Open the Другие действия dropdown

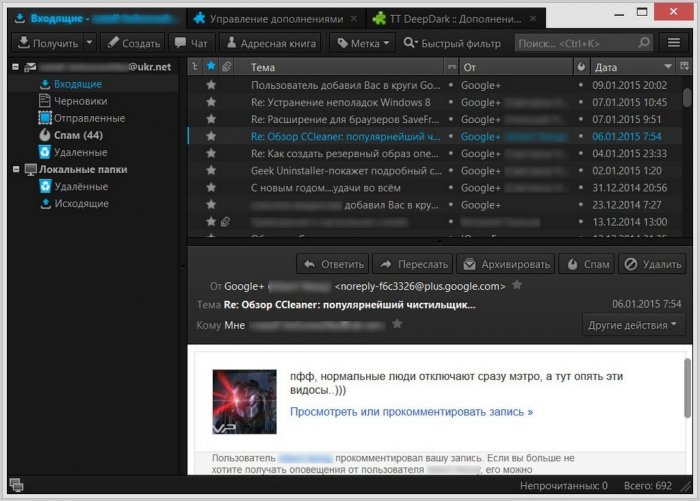tap(635, 325)
